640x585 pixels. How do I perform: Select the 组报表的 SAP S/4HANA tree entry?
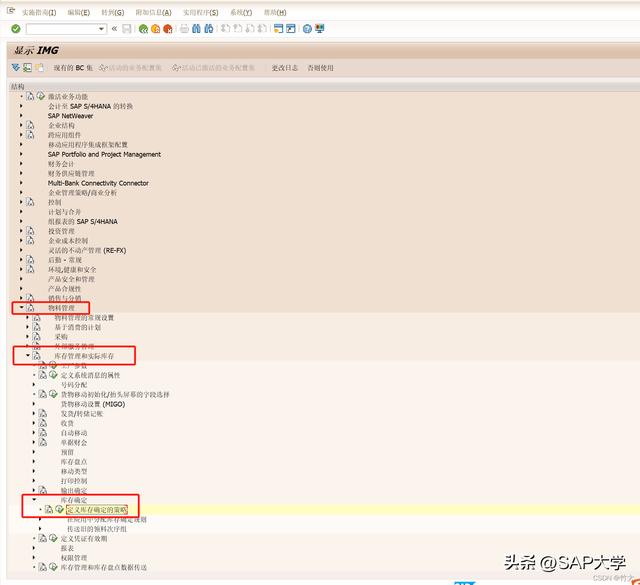83,222
